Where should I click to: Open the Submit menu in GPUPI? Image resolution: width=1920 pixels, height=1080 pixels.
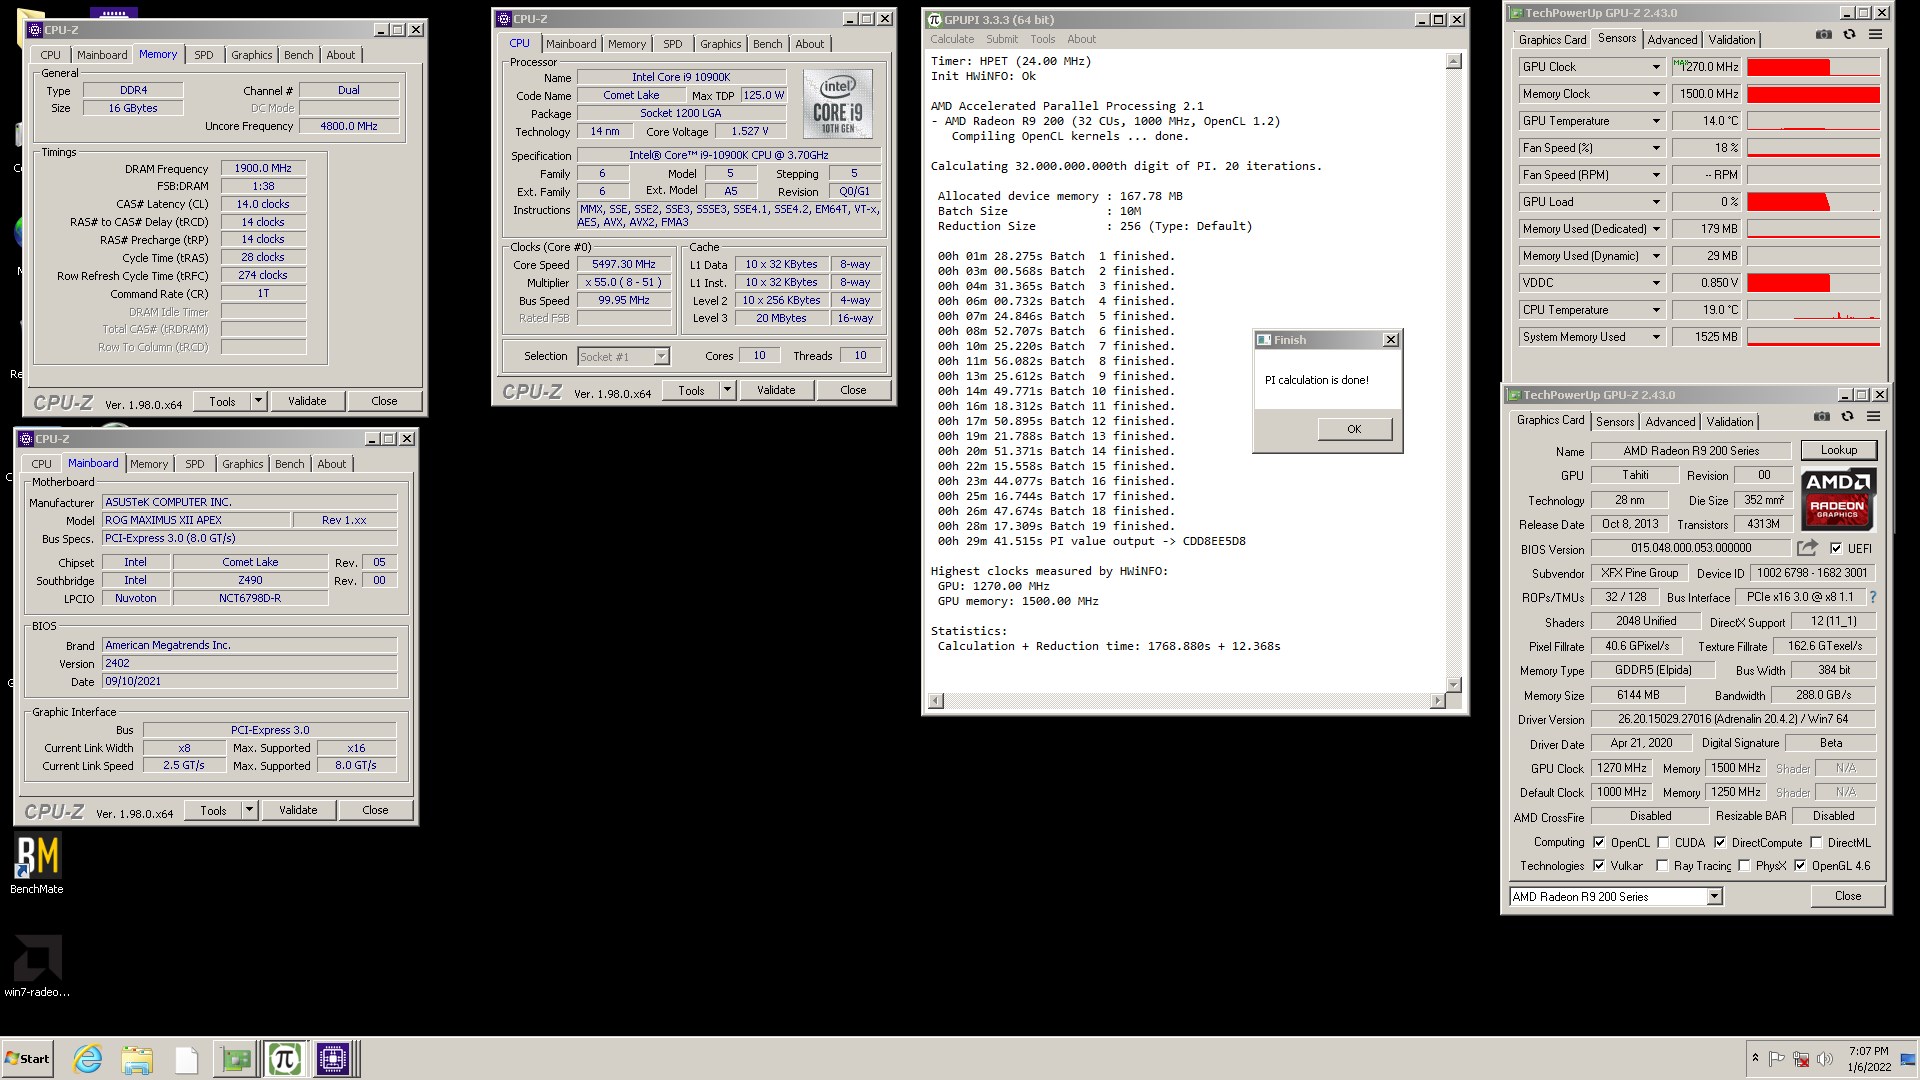click(1001, 39)
